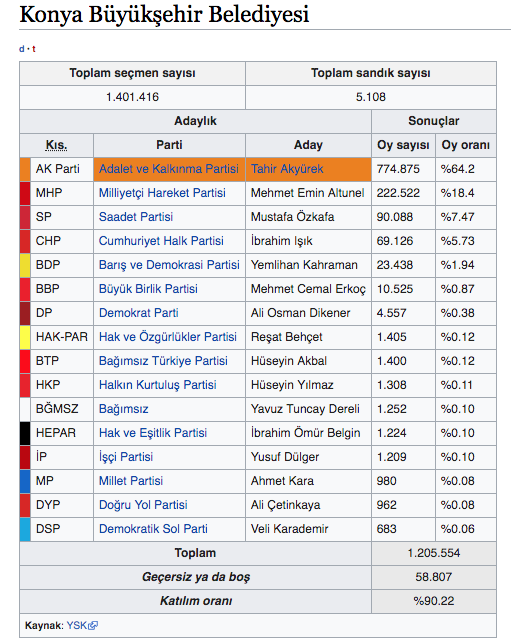
Task: Open Millet Partisi link
Action: [x=131, y=481]
